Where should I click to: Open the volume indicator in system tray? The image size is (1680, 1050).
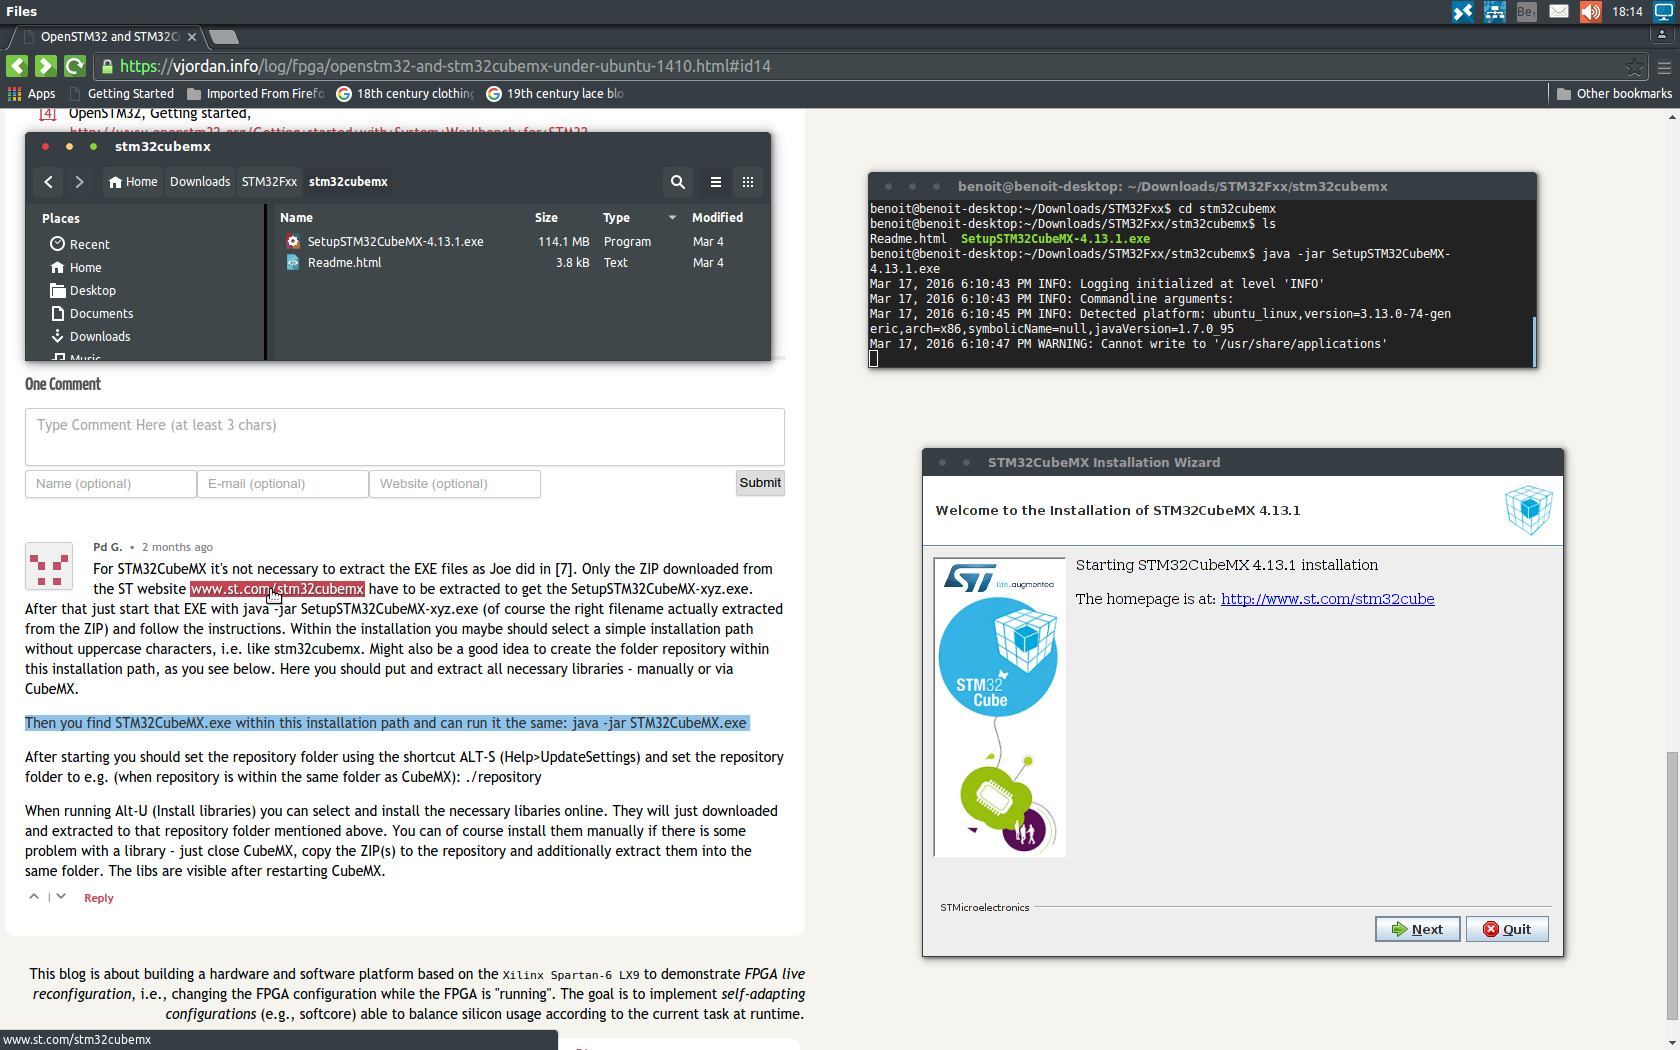pos(1590,12)
